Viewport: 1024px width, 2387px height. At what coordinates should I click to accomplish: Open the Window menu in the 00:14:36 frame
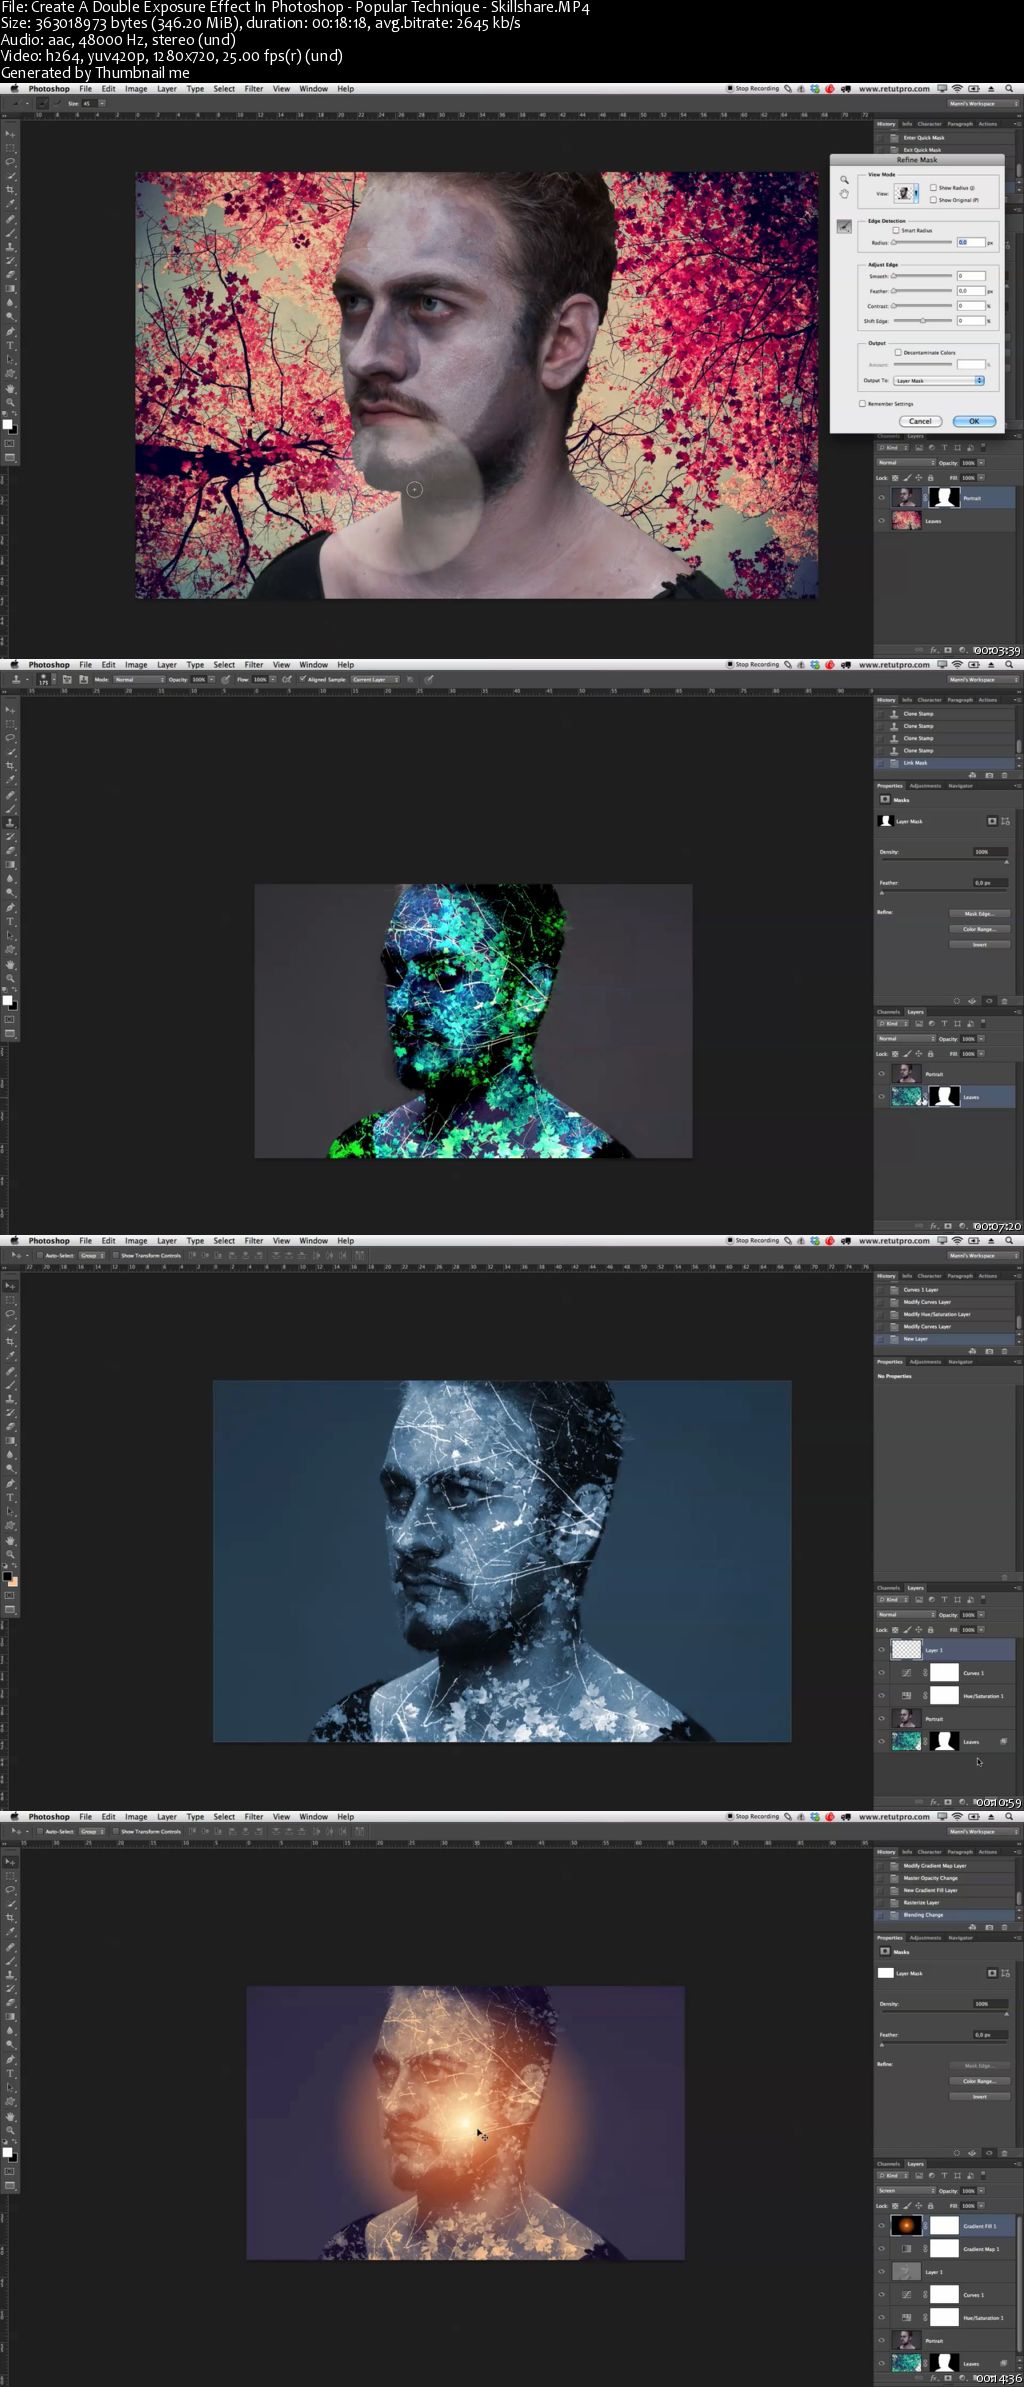point(313,1816)
